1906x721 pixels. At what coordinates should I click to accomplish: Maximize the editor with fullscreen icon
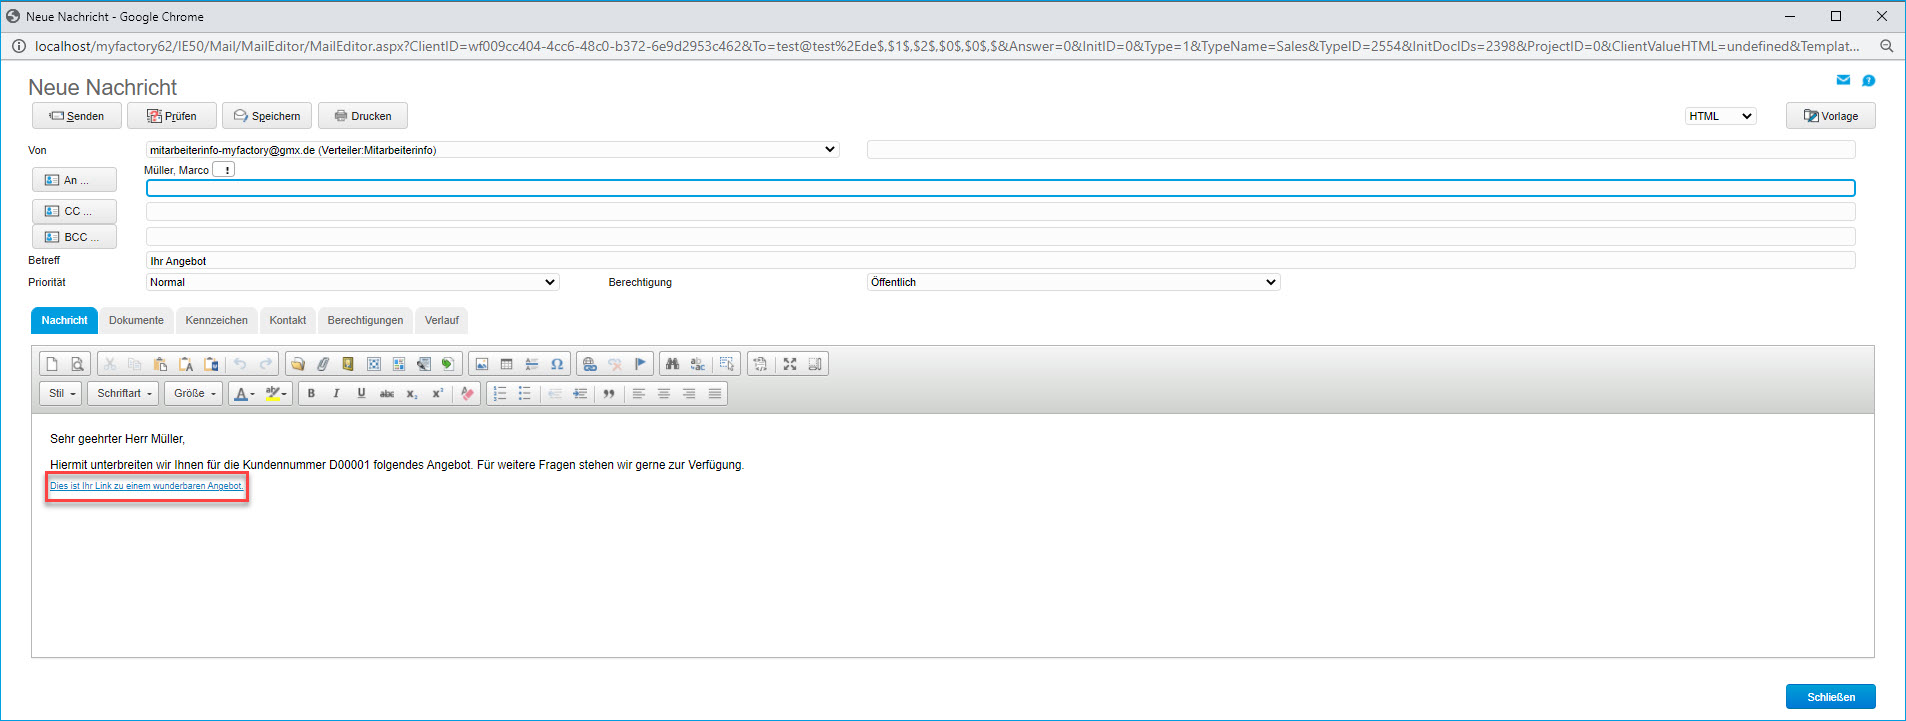click(x=790, y=364)
